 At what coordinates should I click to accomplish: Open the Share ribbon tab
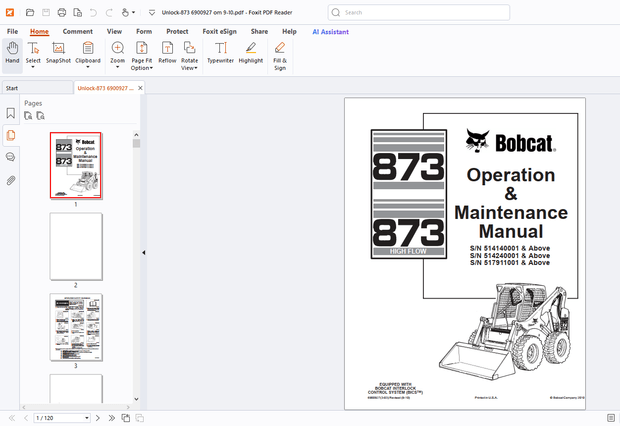[259, 32]
